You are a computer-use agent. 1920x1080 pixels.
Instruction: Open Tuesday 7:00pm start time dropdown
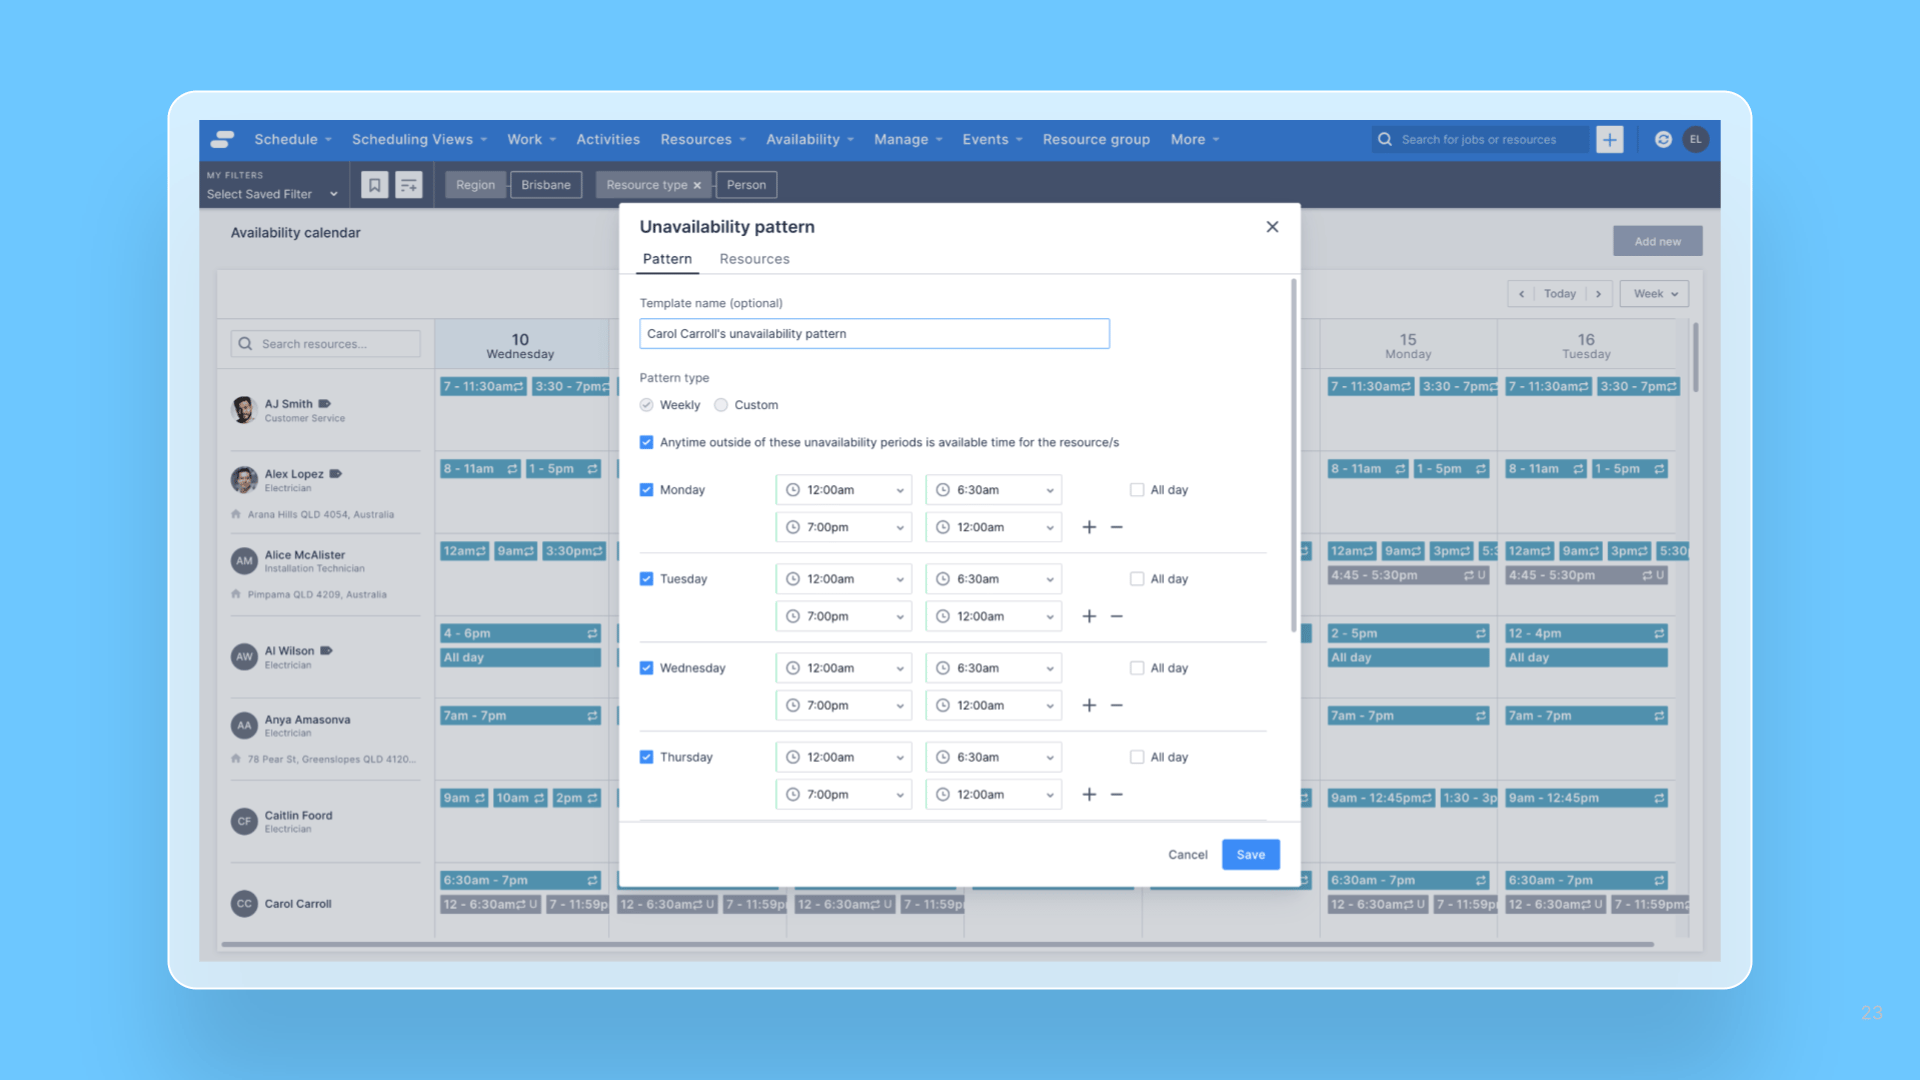coord(844,616)
